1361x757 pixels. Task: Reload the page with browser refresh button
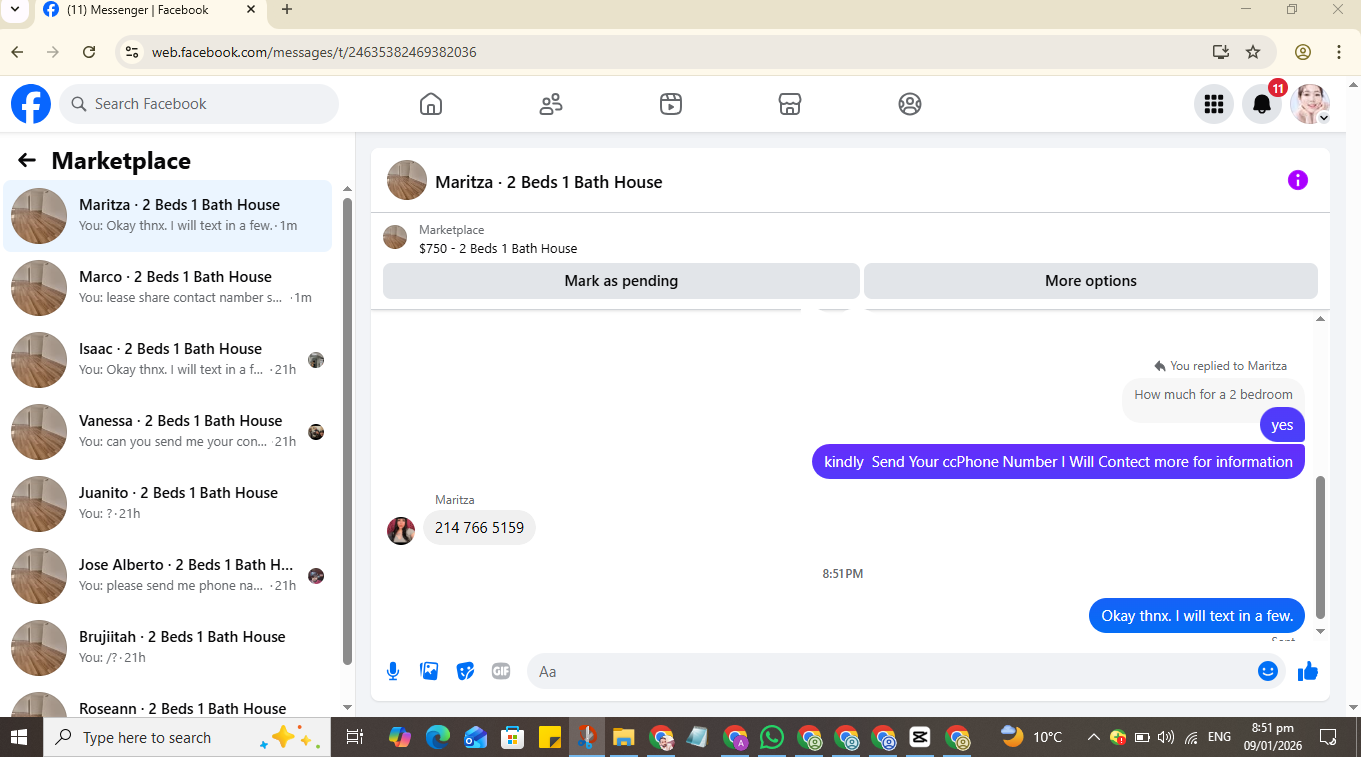[89, 52]
